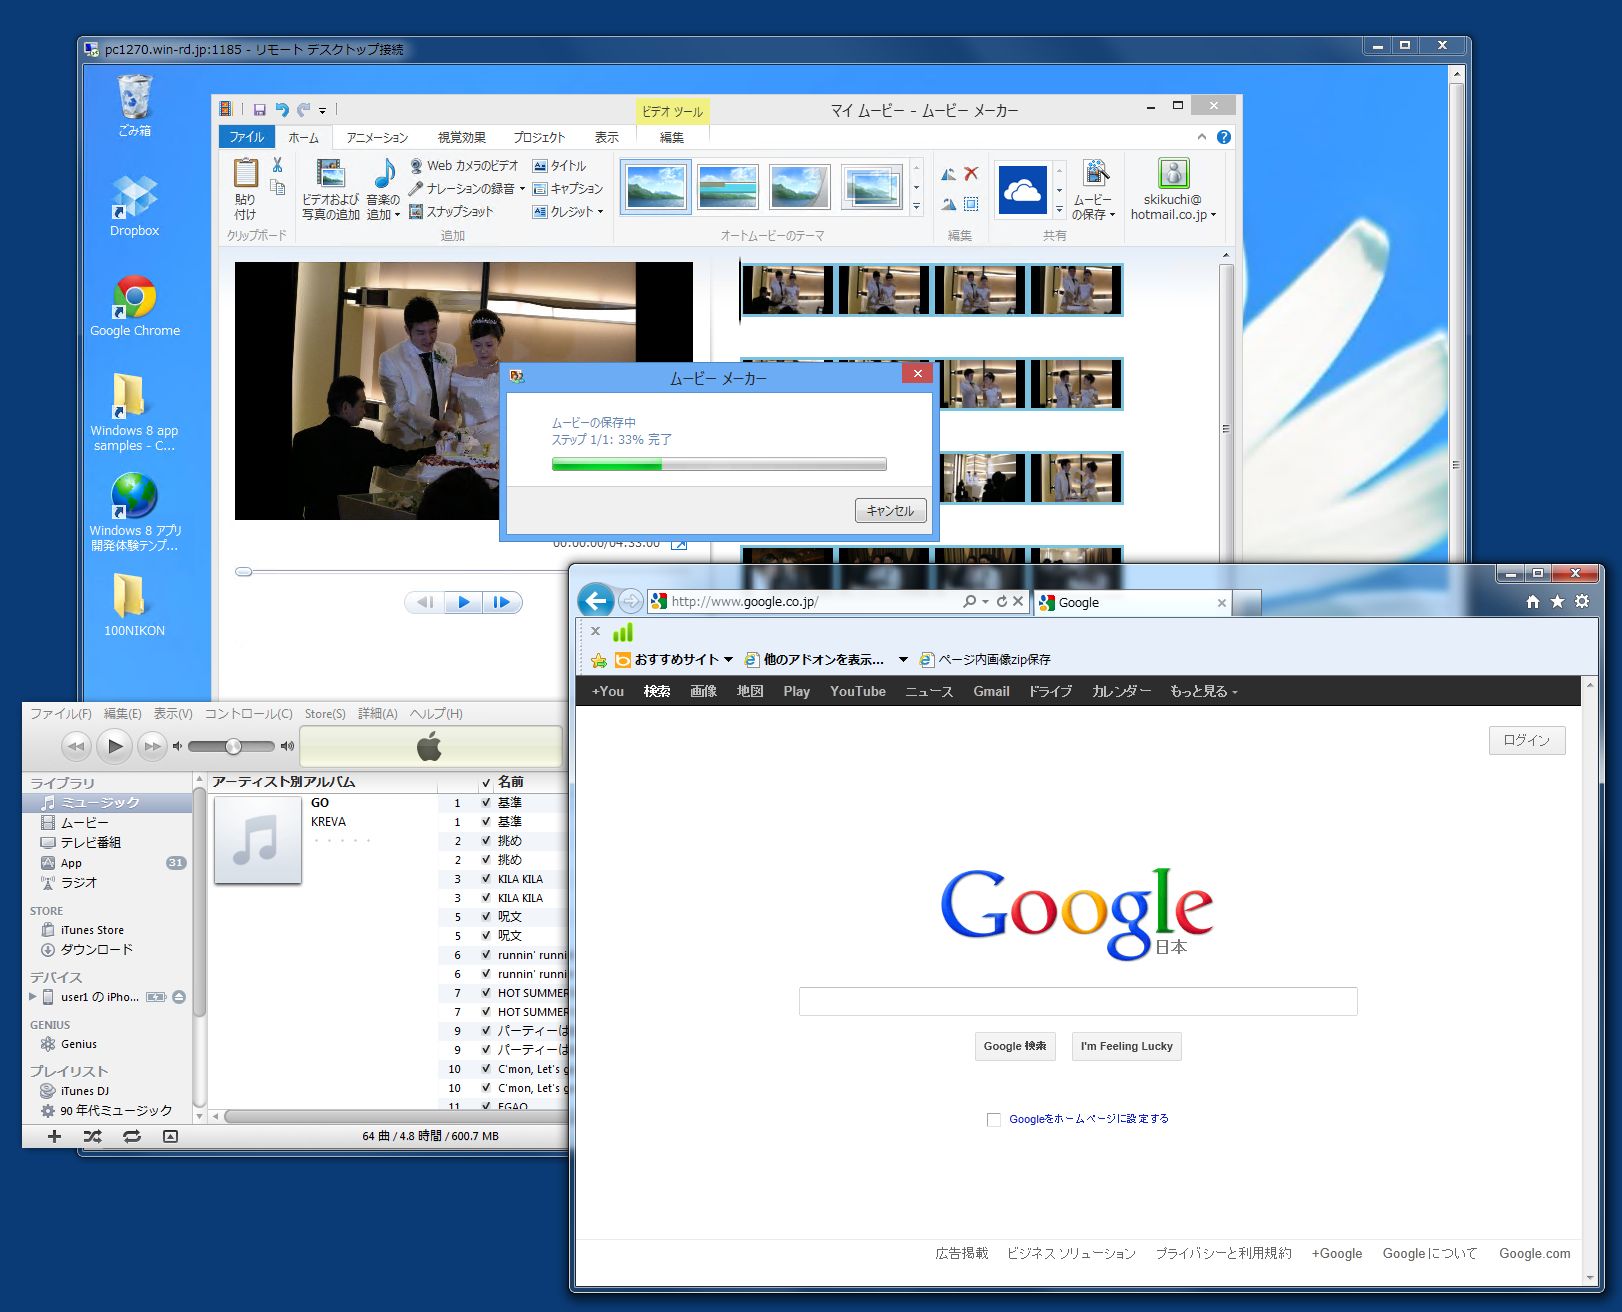
Task: Open Internet Explorer tools gear
Action: (x=1581, y=601)
